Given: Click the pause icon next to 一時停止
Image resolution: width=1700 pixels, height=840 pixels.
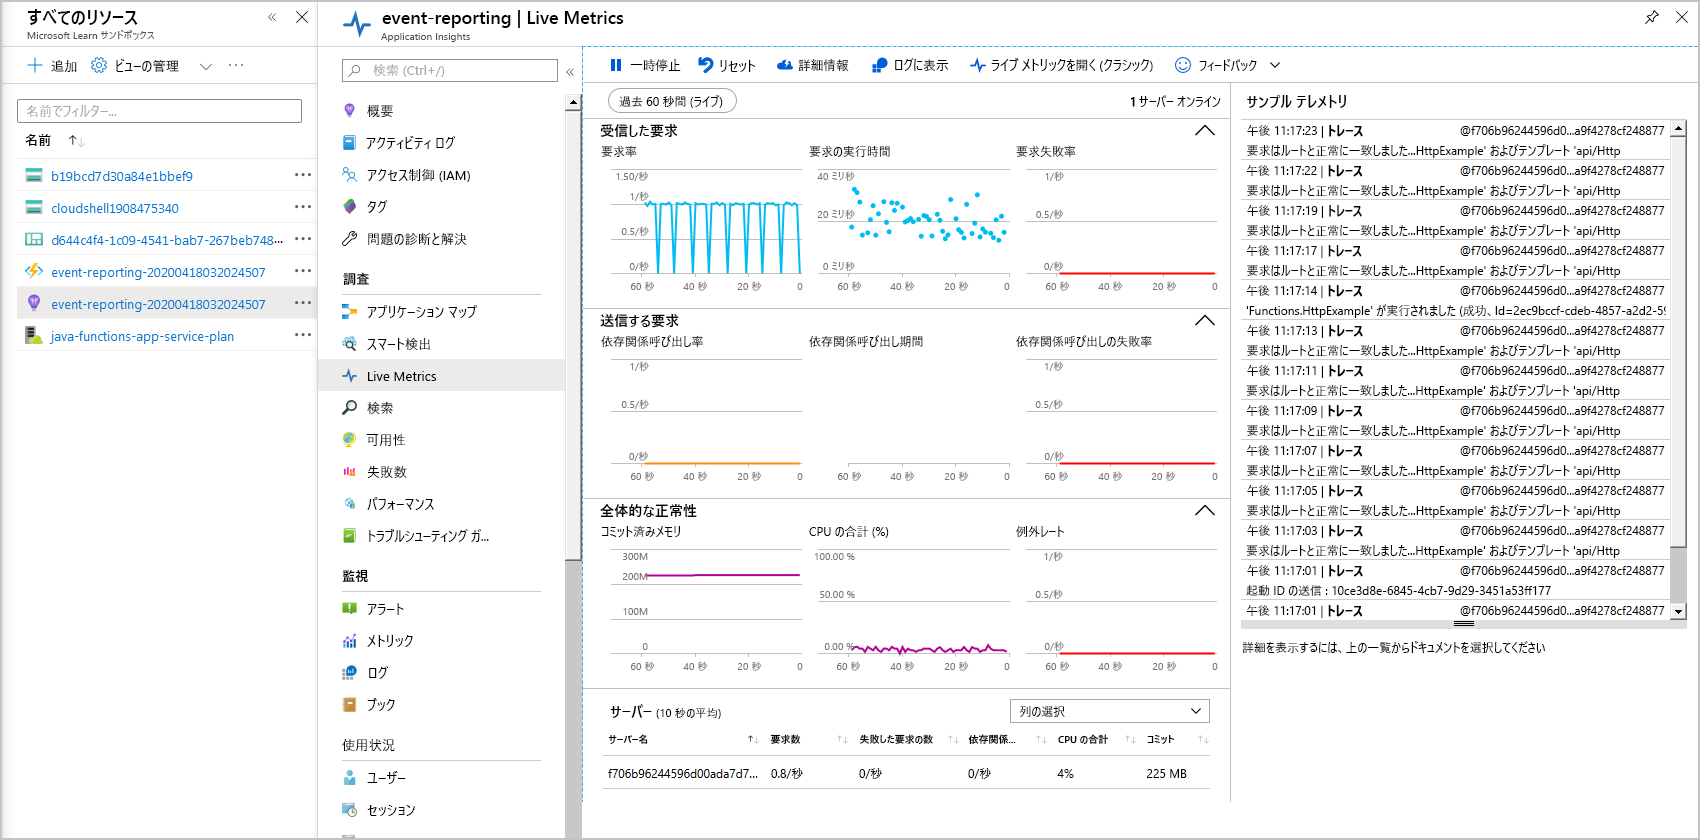Looking at the screenshot, I should [616, 65].
